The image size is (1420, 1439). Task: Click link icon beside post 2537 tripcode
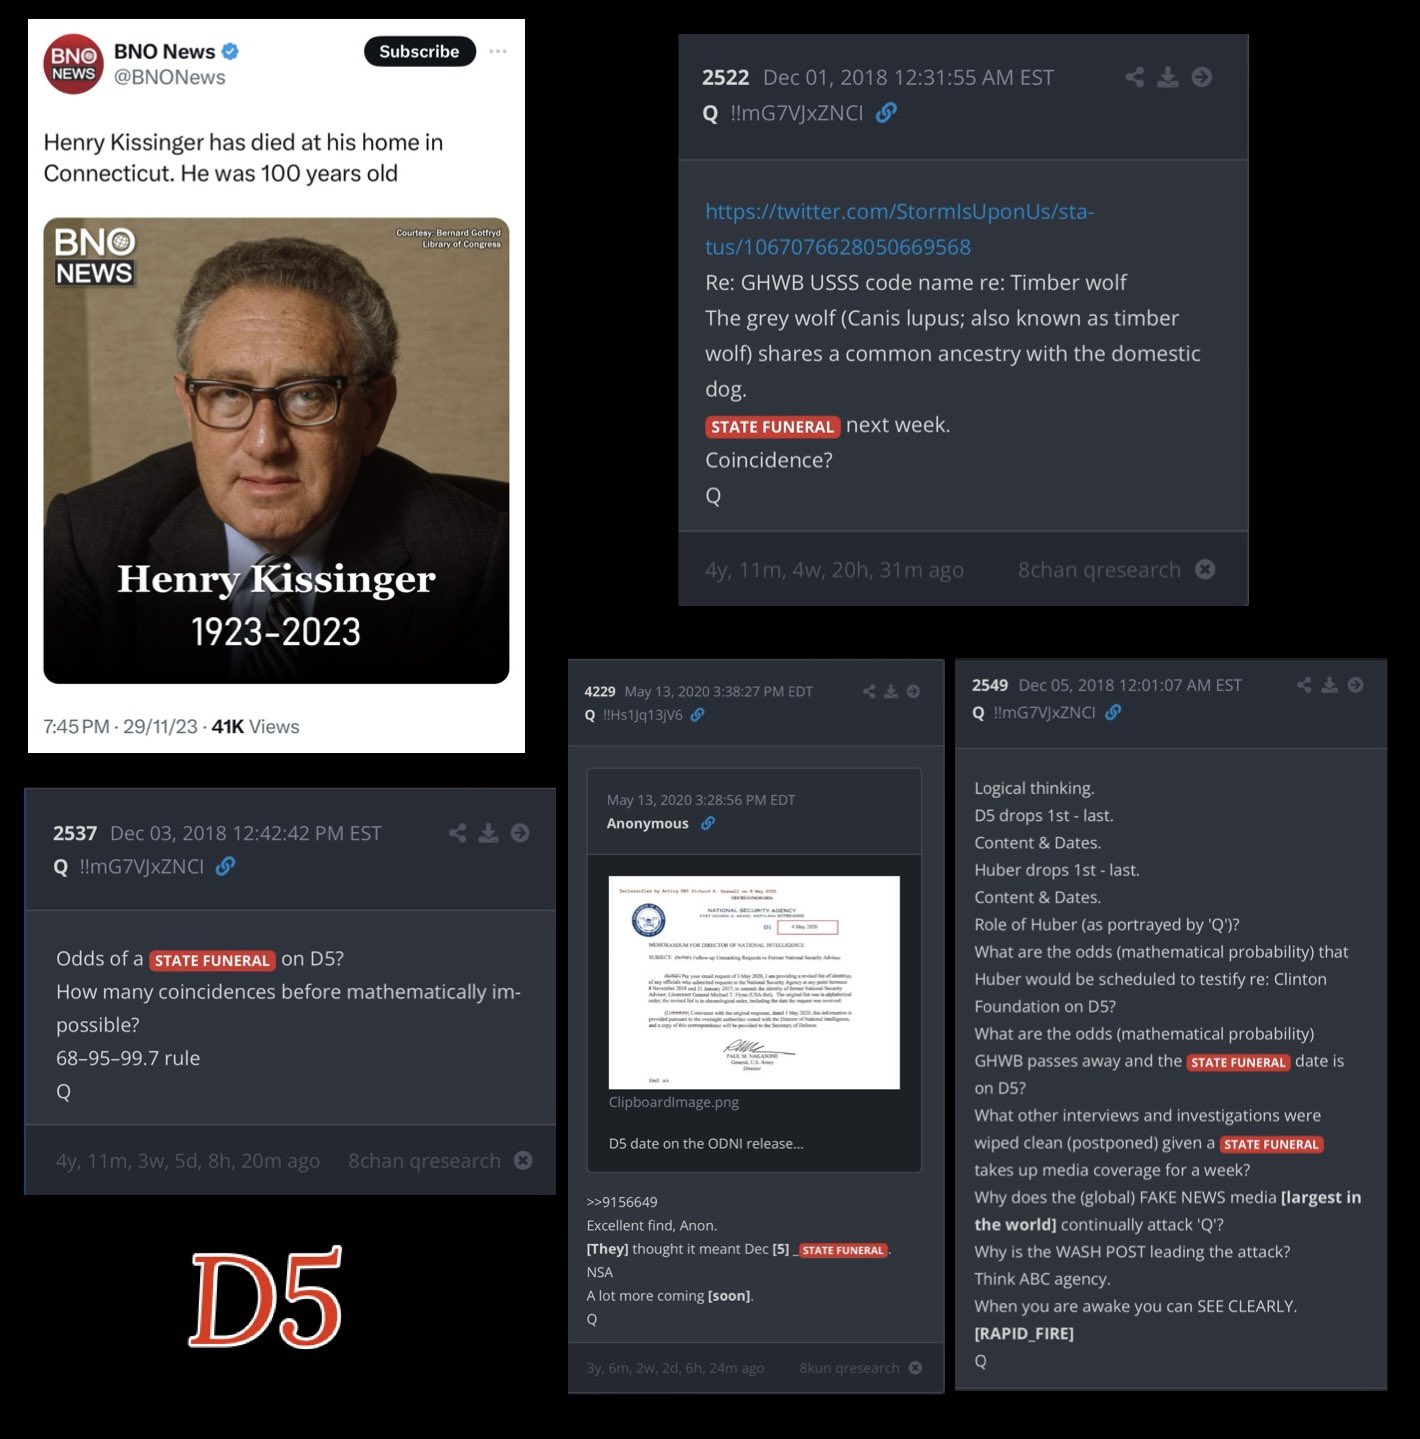click(226, 866)
